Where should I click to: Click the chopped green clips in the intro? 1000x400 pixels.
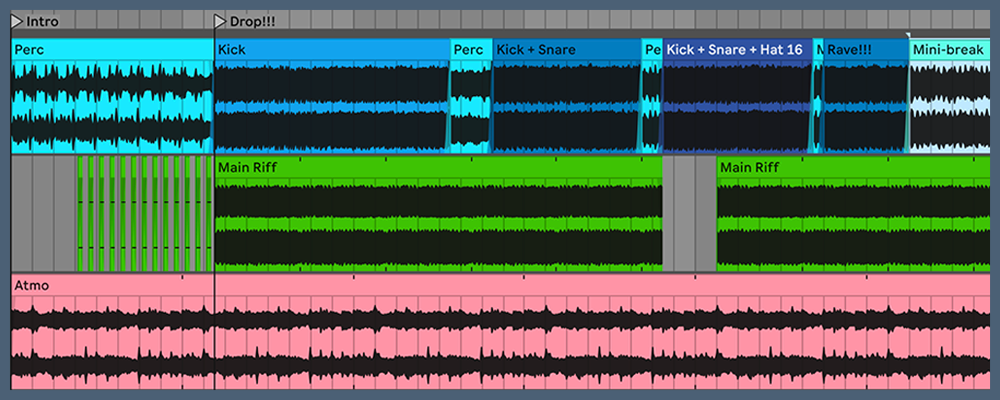pos(145,213)
